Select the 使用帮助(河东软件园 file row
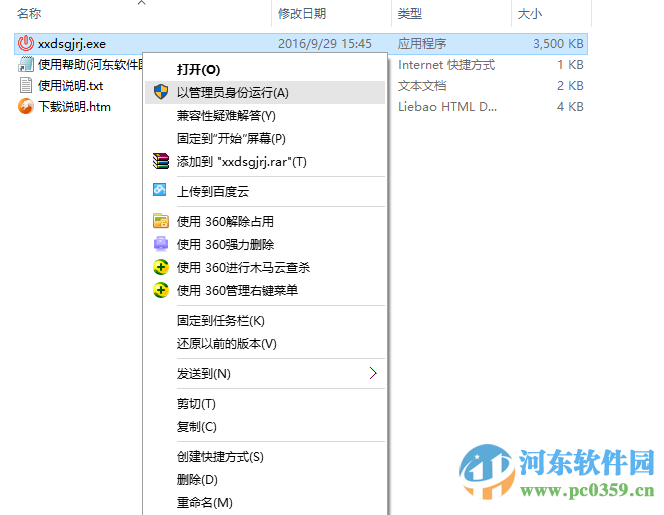 tap(90, 64)
